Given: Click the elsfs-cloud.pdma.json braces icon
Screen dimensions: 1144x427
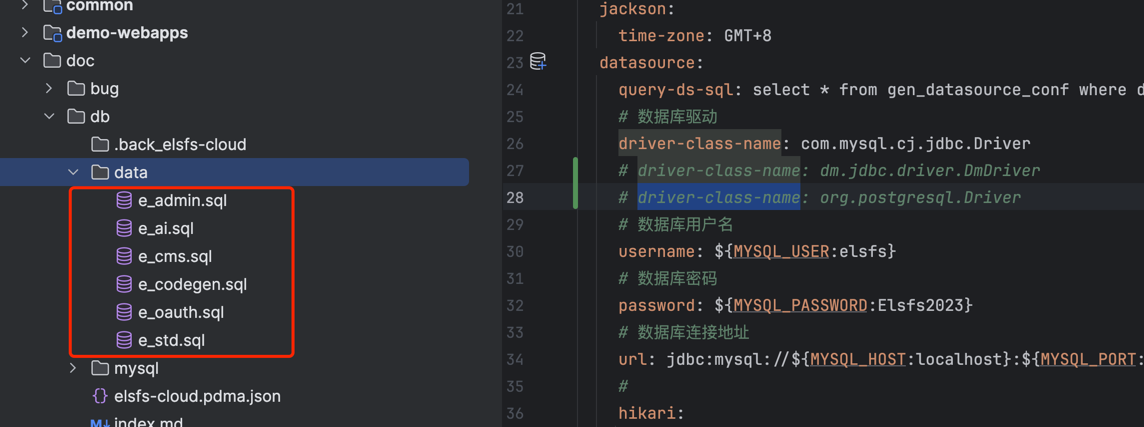Looking at the screenshot, I should coord(100,396).
